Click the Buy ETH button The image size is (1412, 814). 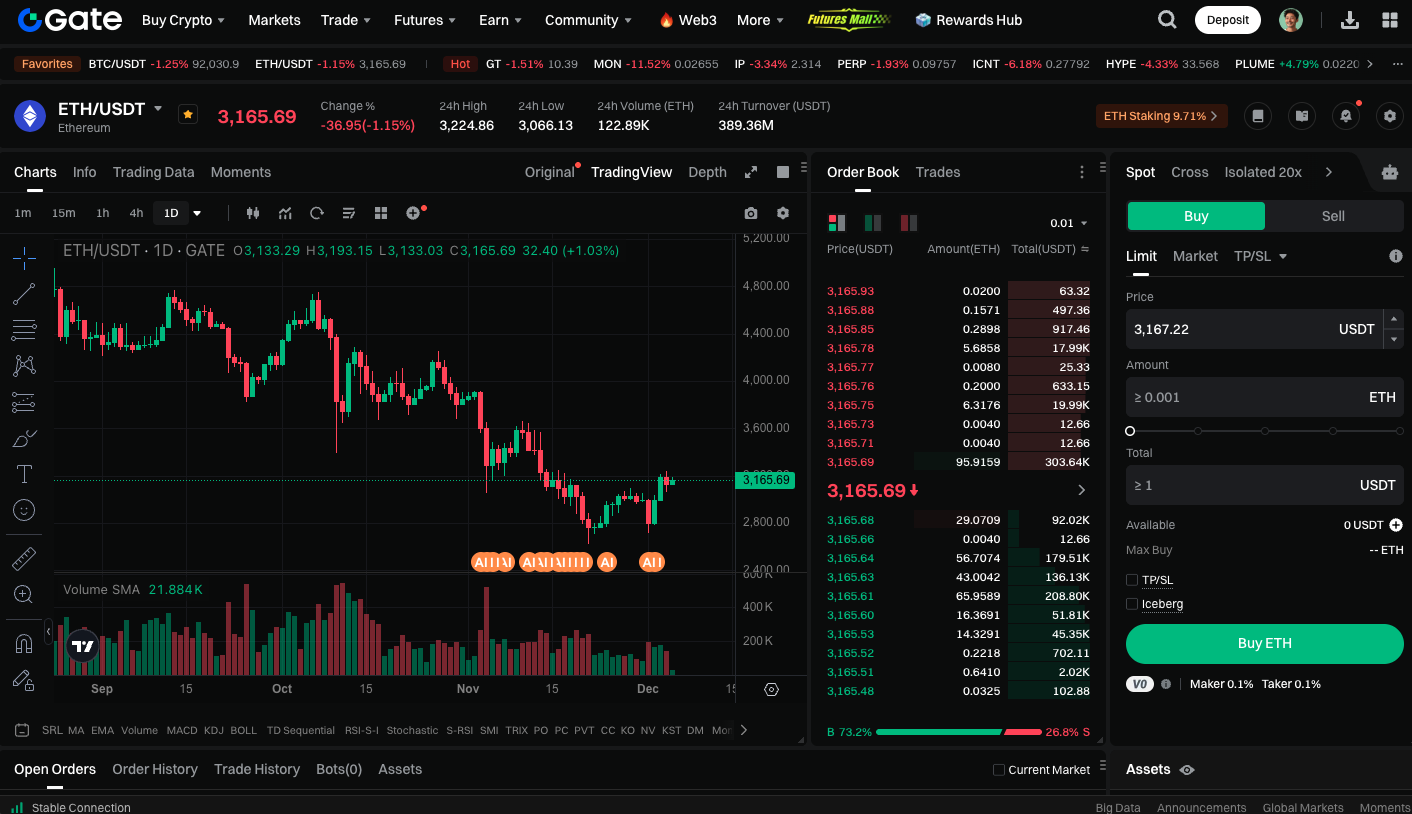[x=1265, y=644]
